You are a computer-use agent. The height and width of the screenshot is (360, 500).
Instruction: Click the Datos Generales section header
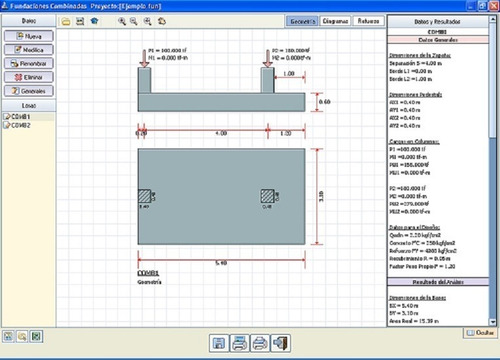tap(437, 40)
